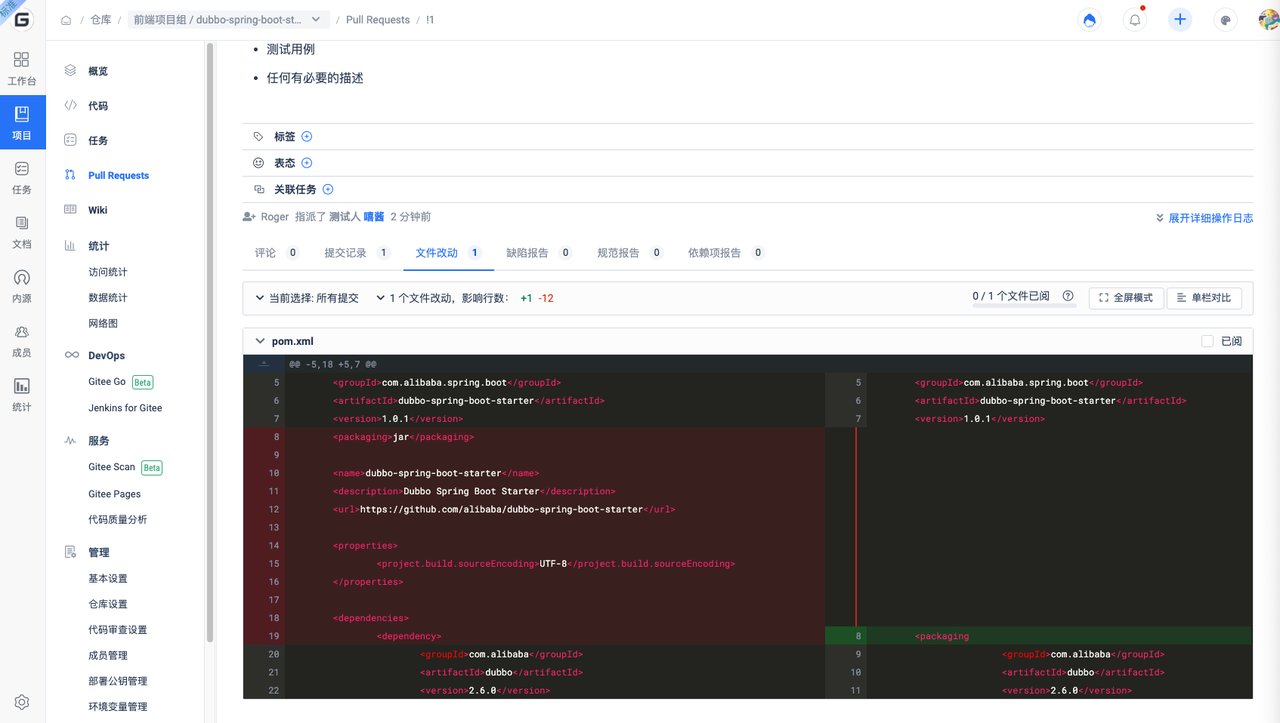Switch to the 规范报告 tab

tap(630, 253)
